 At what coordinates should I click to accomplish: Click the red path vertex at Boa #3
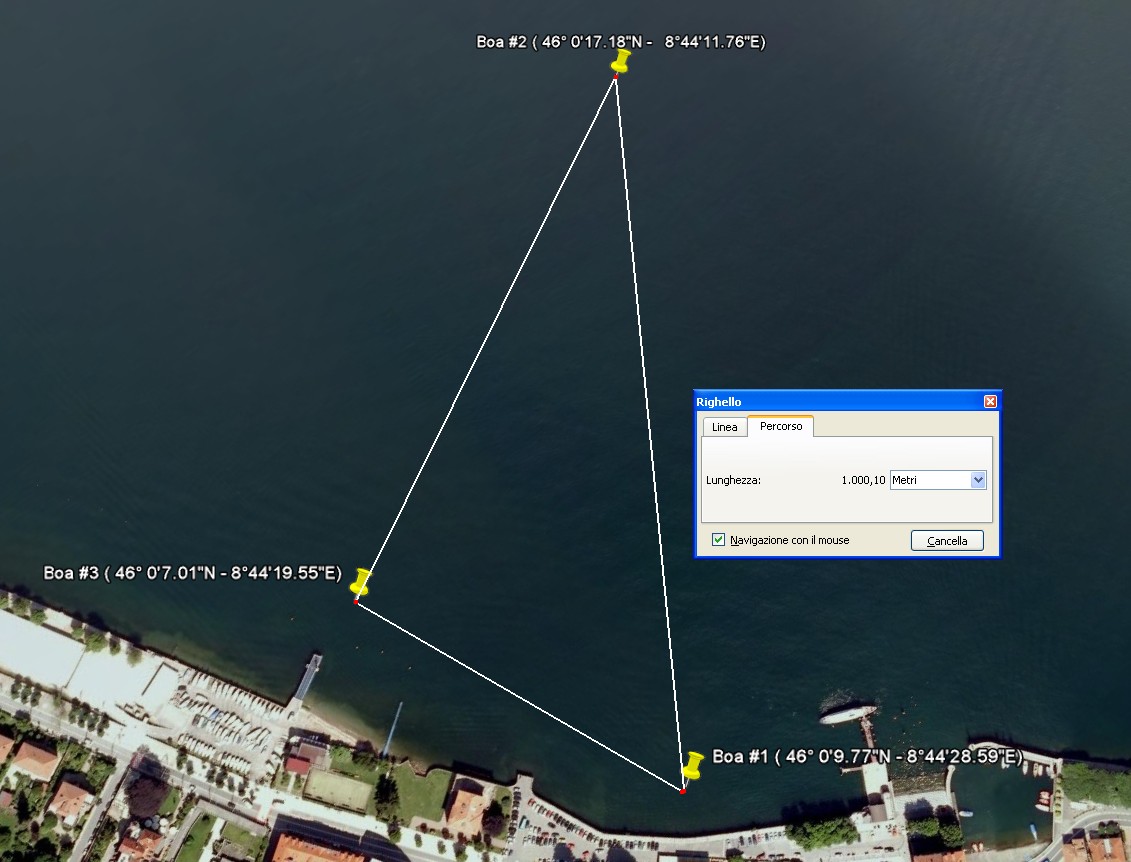click(356, 602)
